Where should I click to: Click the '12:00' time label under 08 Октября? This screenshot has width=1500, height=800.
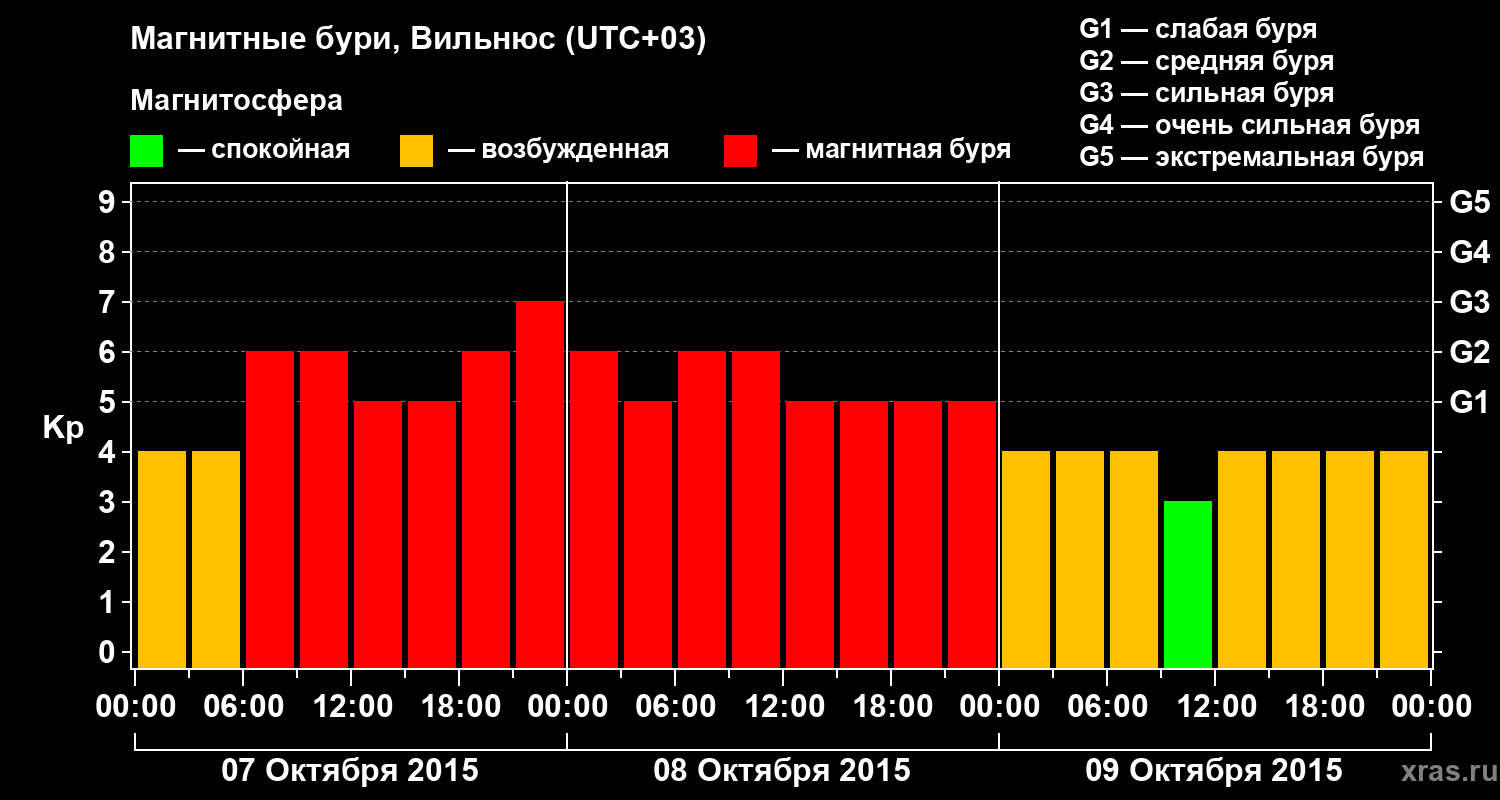783,706
